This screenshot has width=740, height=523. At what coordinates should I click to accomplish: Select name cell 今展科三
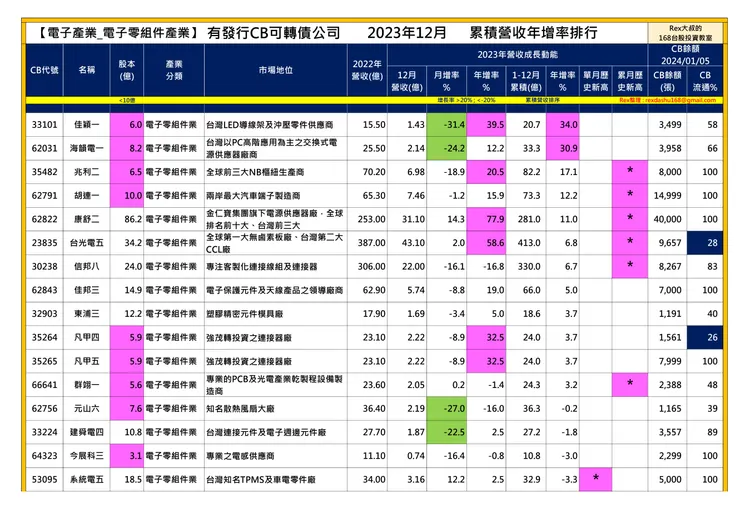coord(87,456)
